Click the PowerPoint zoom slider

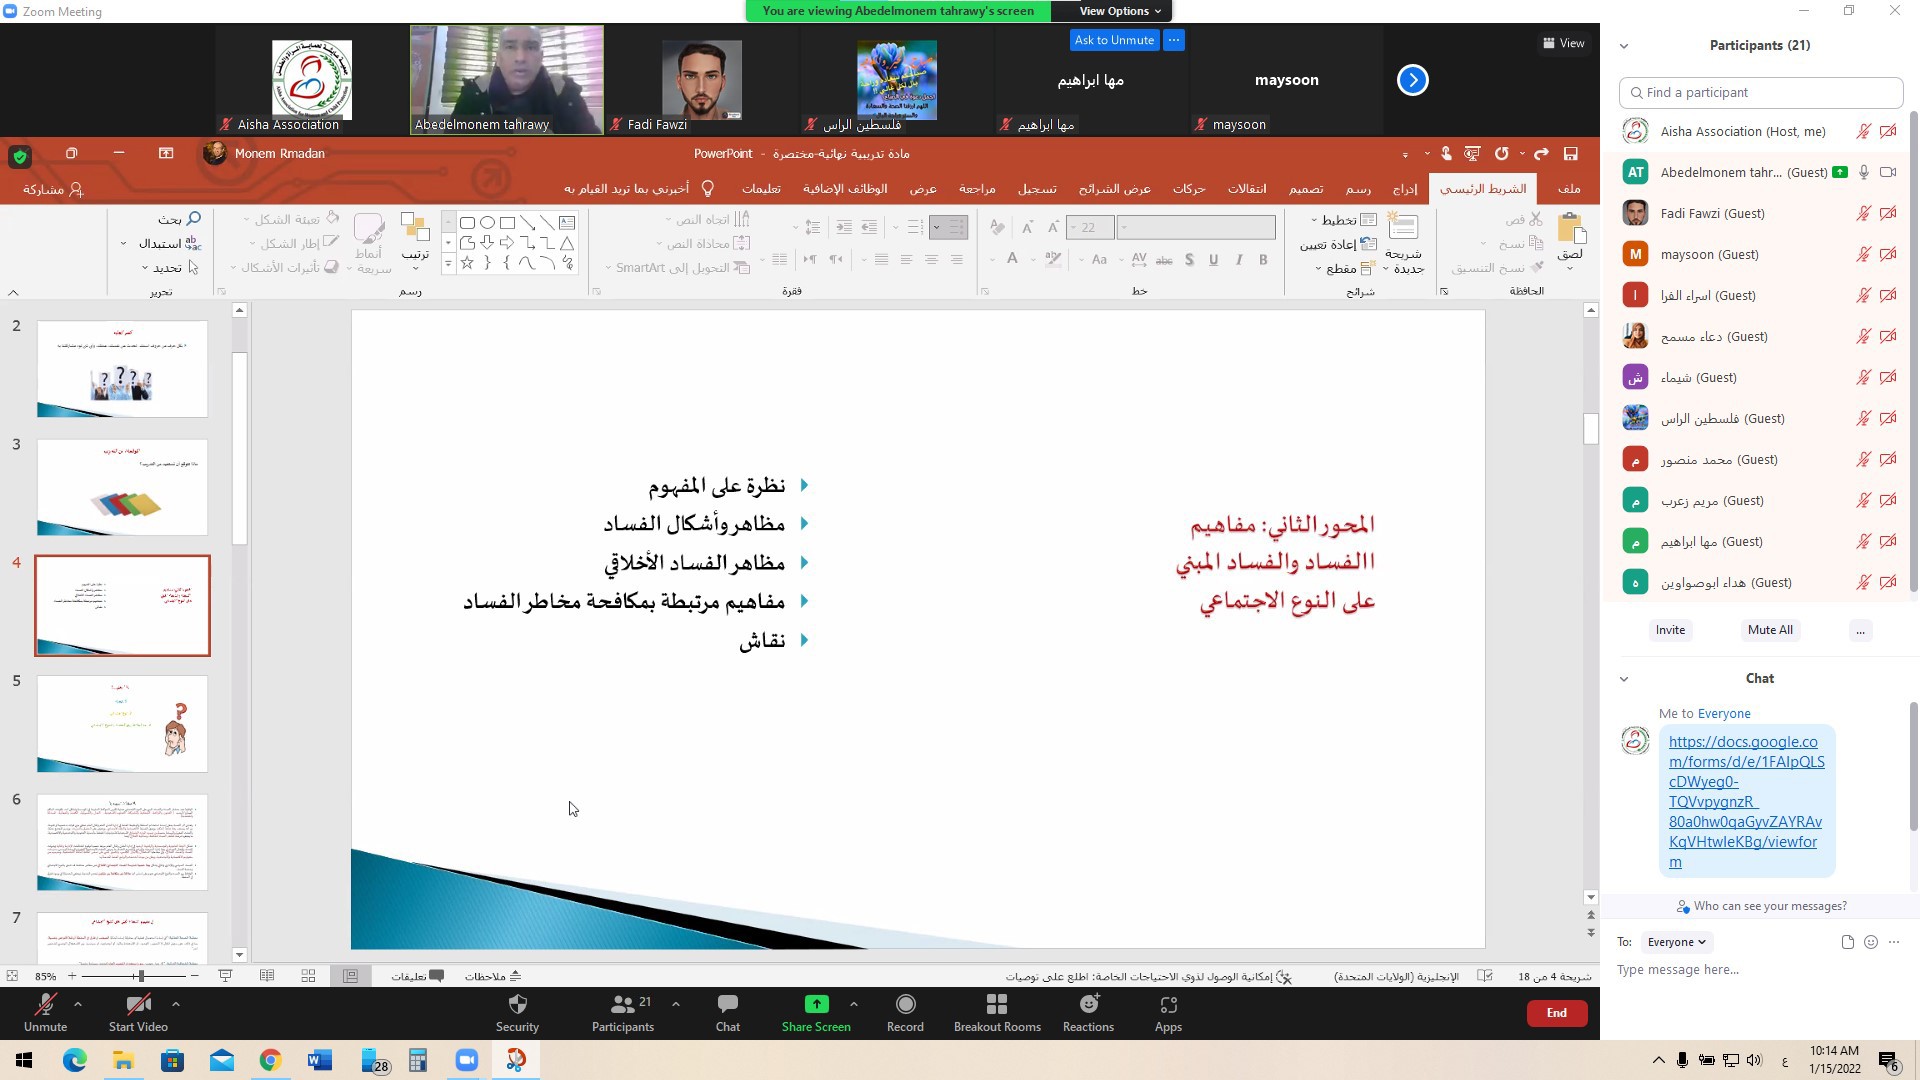coord(140,976)
